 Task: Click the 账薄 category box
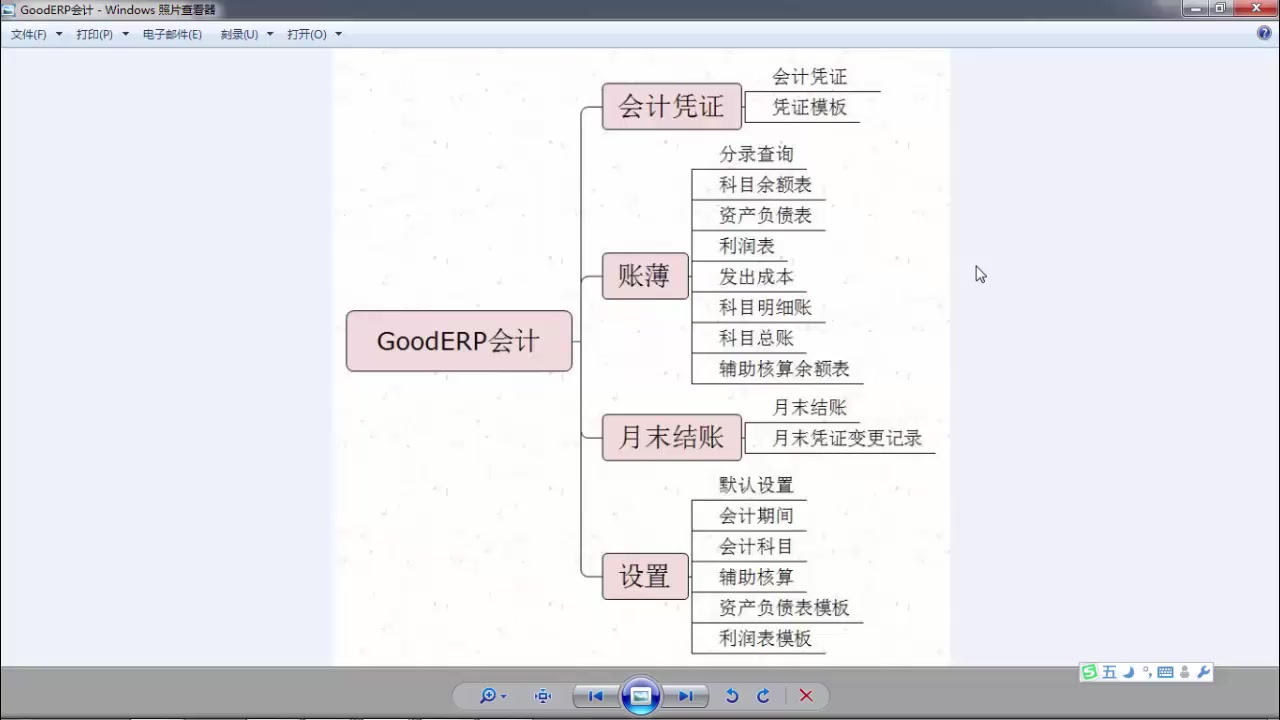point(645,276)
